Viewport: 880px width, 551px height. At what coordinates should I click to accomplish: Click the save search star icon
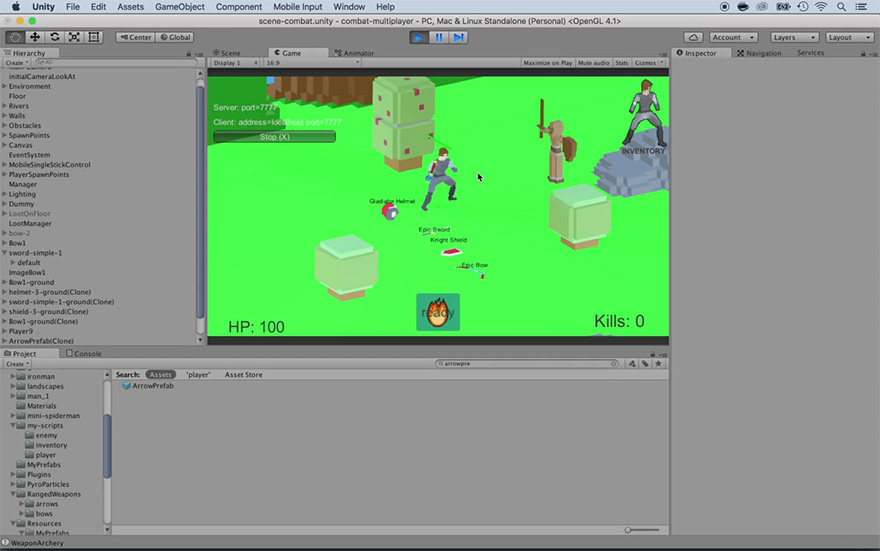pyautogui.click(x=658, y=364)
